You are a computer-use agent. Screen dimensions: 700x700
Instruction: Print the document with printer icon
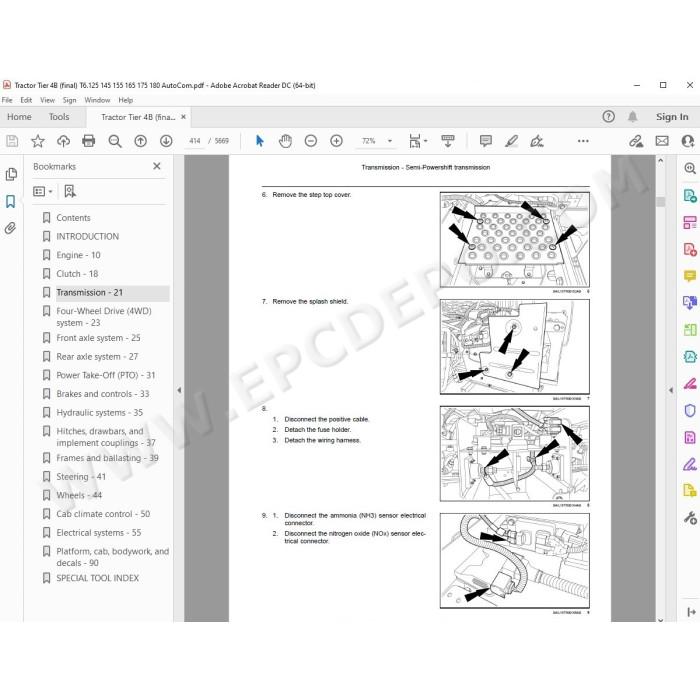click(89, 141)
